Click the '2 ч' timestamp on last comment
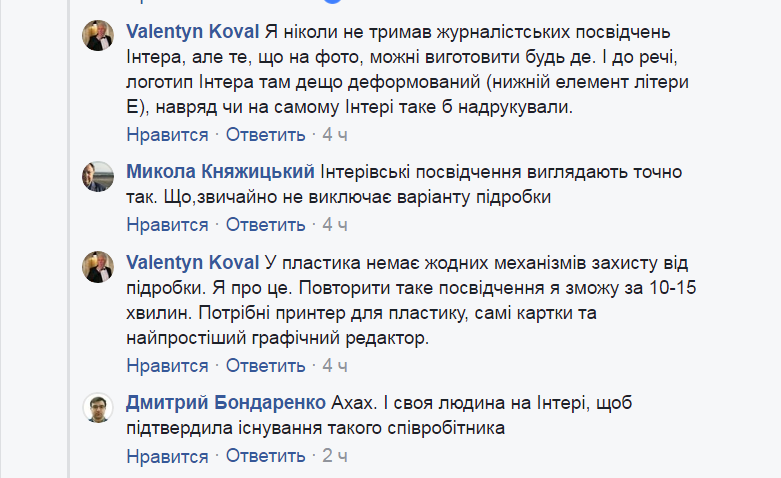The width and height of the screenshot is (781, 478). [334, 457]
